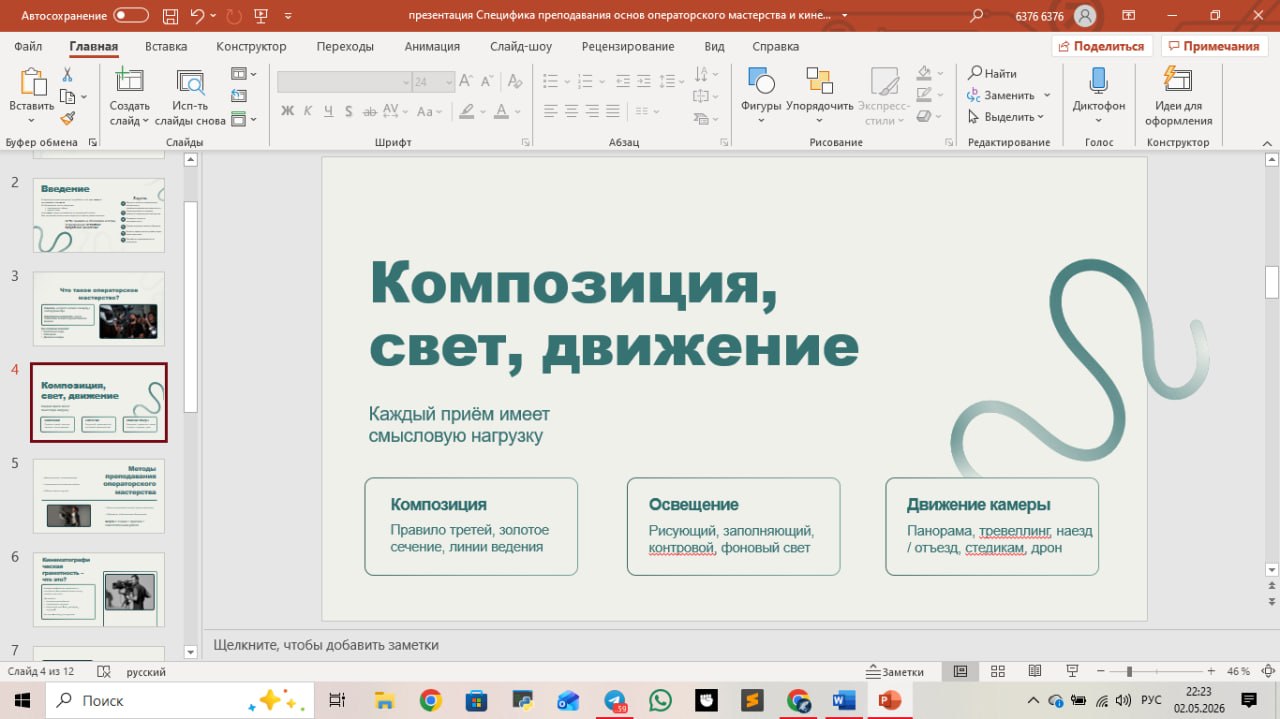Click Найти in editing group
The height and width of the screenshot is (719, 1280).
point(992,73)
